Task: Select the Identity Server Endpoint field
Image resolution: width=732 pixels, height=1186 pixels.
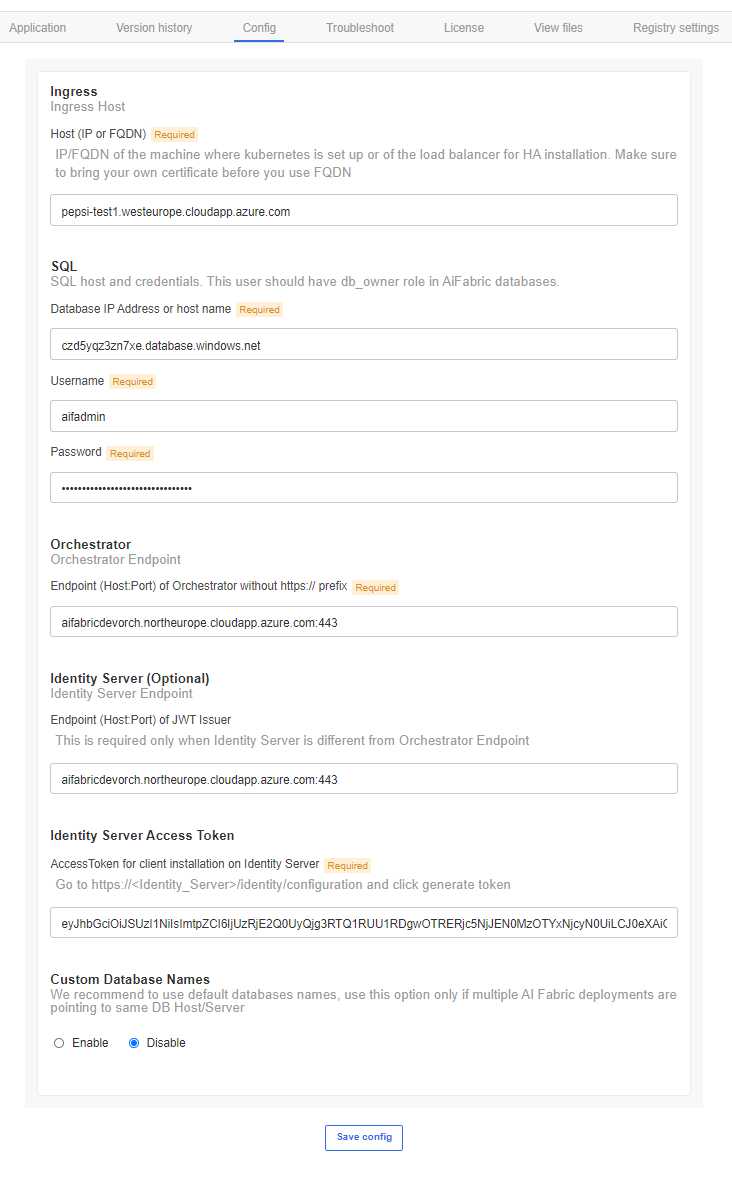Action: pos(363,778)
